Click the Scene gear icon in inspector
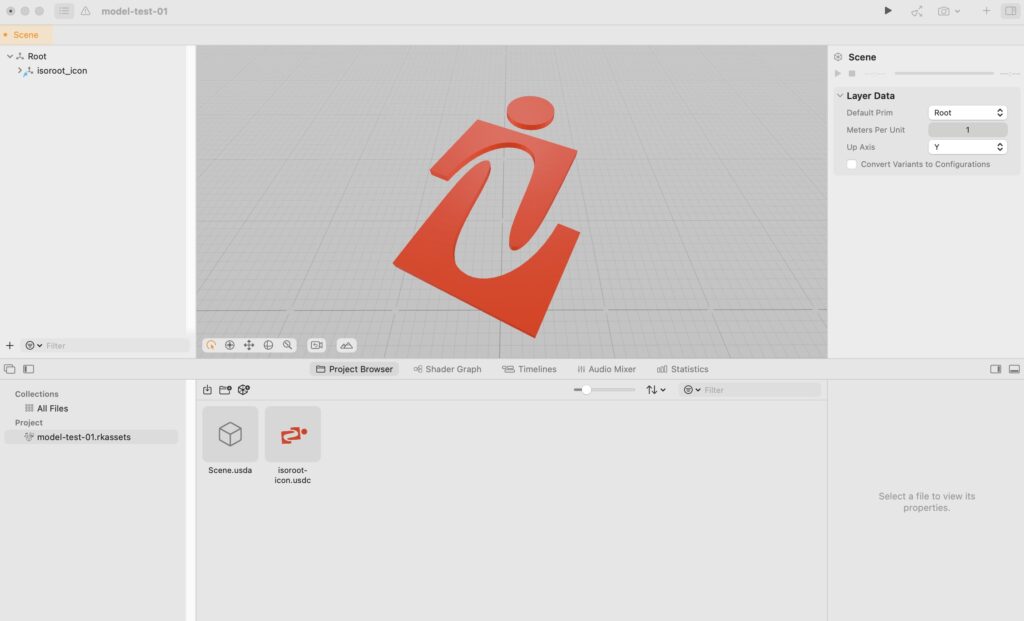The width and height of the screenshot is (1024, 621). click(x=838, y=57)
